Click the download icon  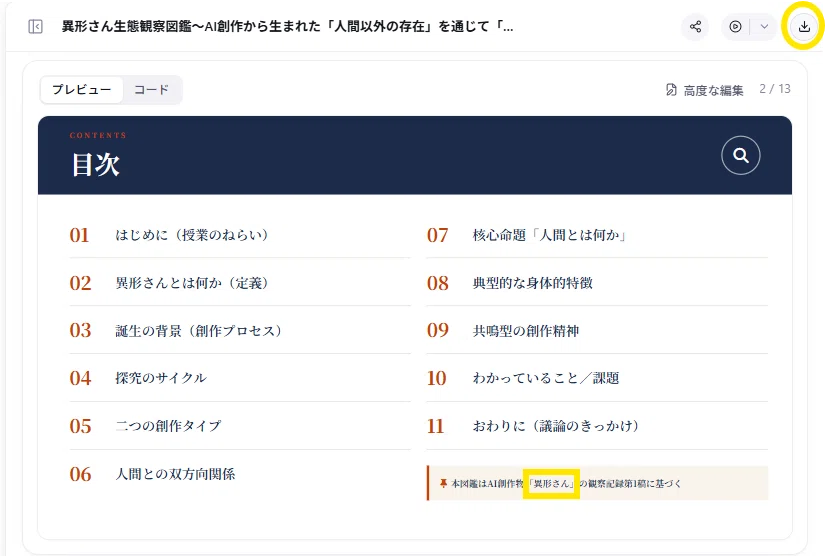[804, 26]
